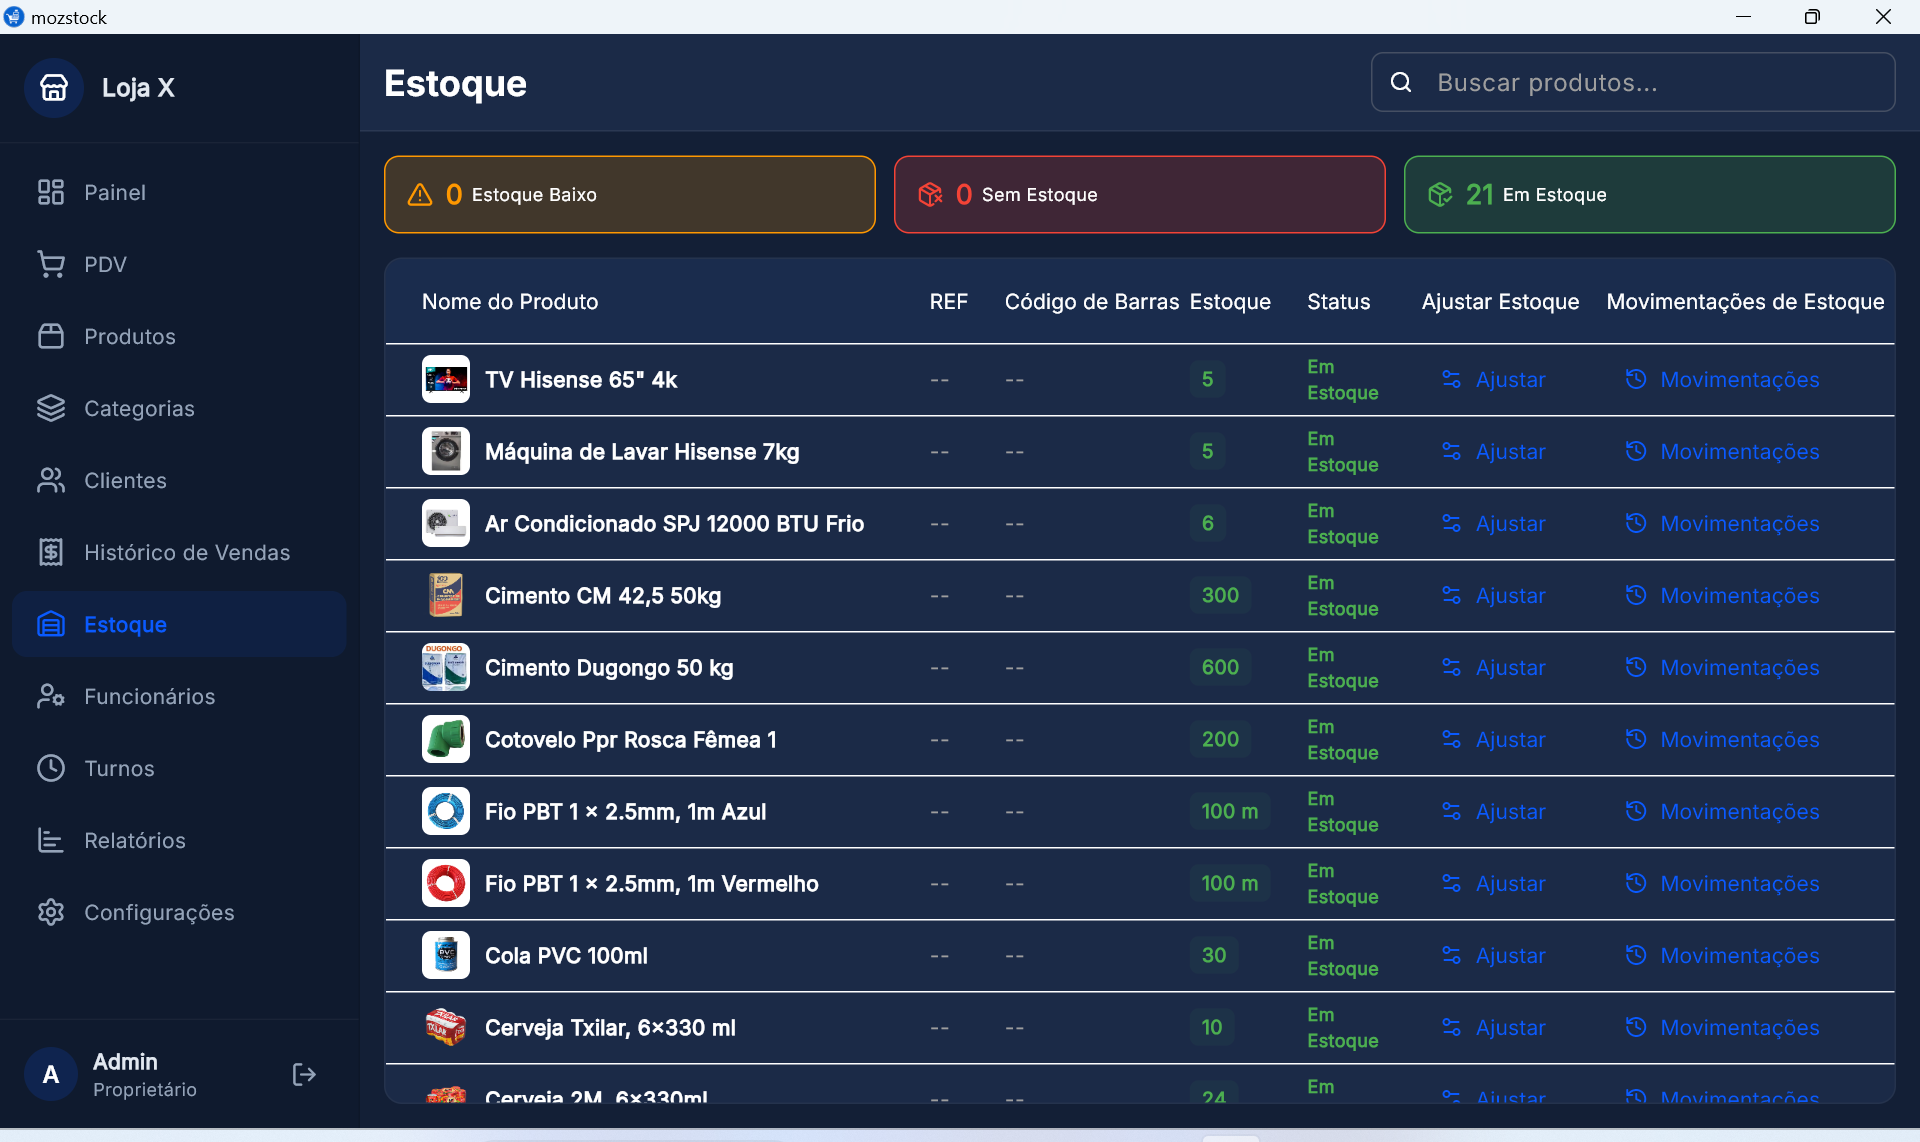1920x1142 pixels.
Task: Click Movimentações history icon for TV Hisense
Action: [x=1637, y=379]
